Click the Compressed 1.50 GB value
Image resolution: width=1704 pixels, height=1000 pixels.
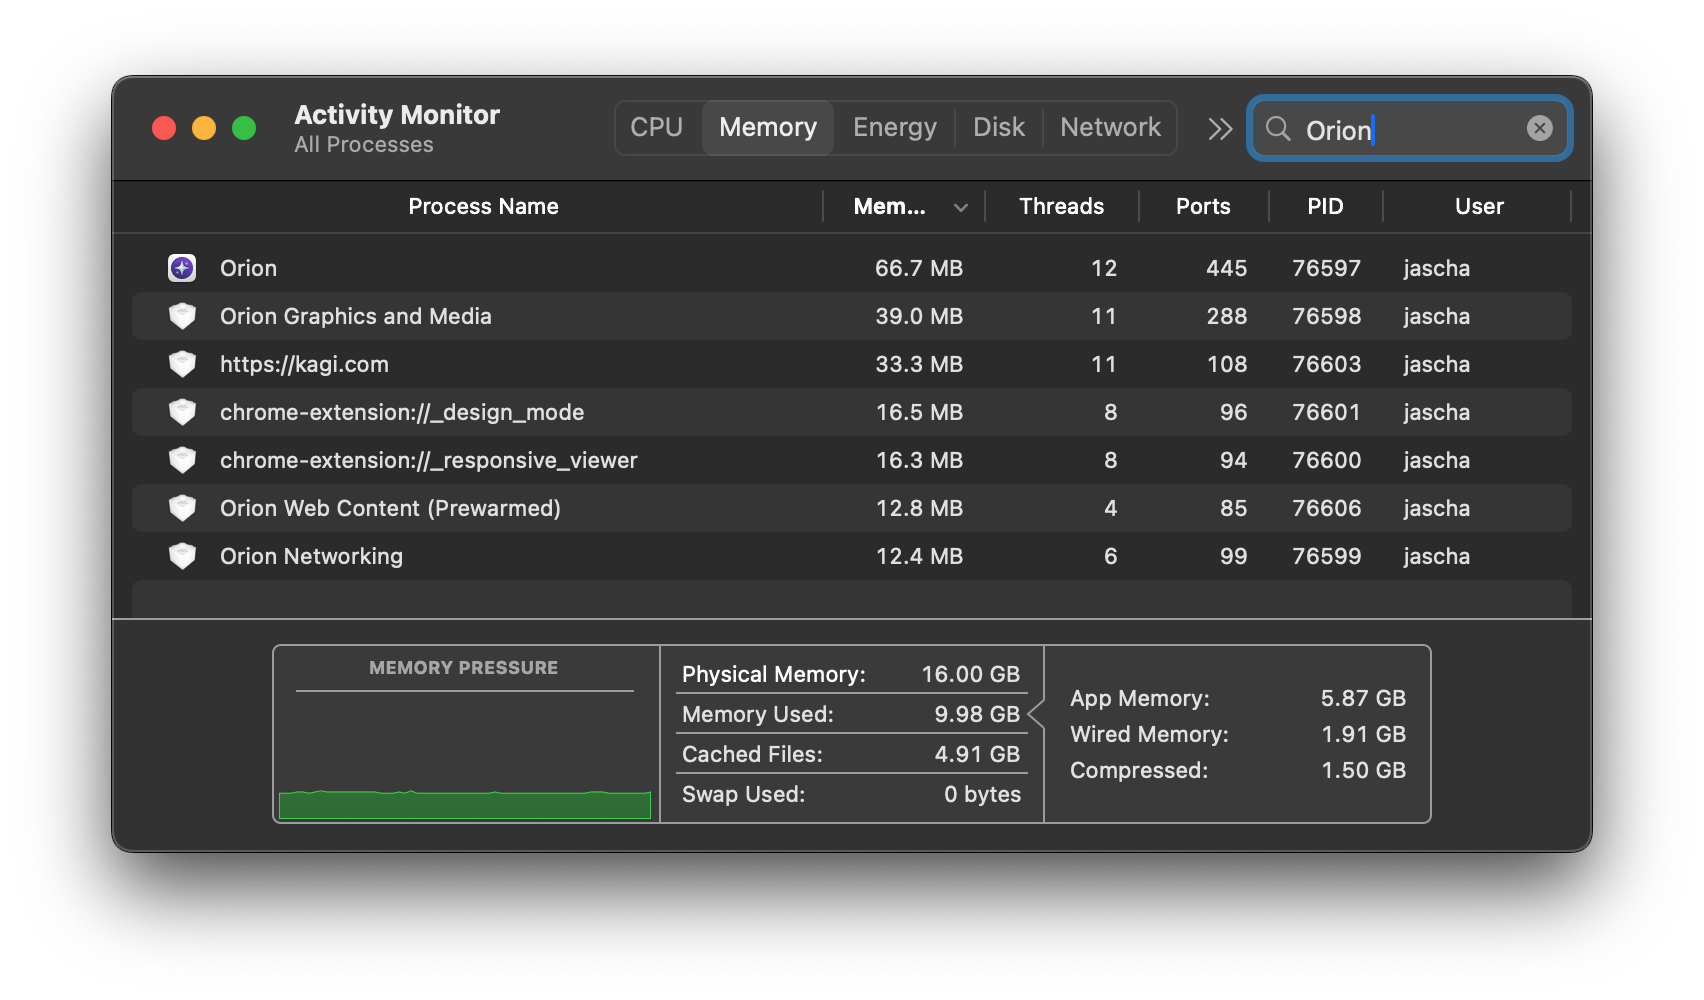pyautogui.click(x=1363, y=770)
